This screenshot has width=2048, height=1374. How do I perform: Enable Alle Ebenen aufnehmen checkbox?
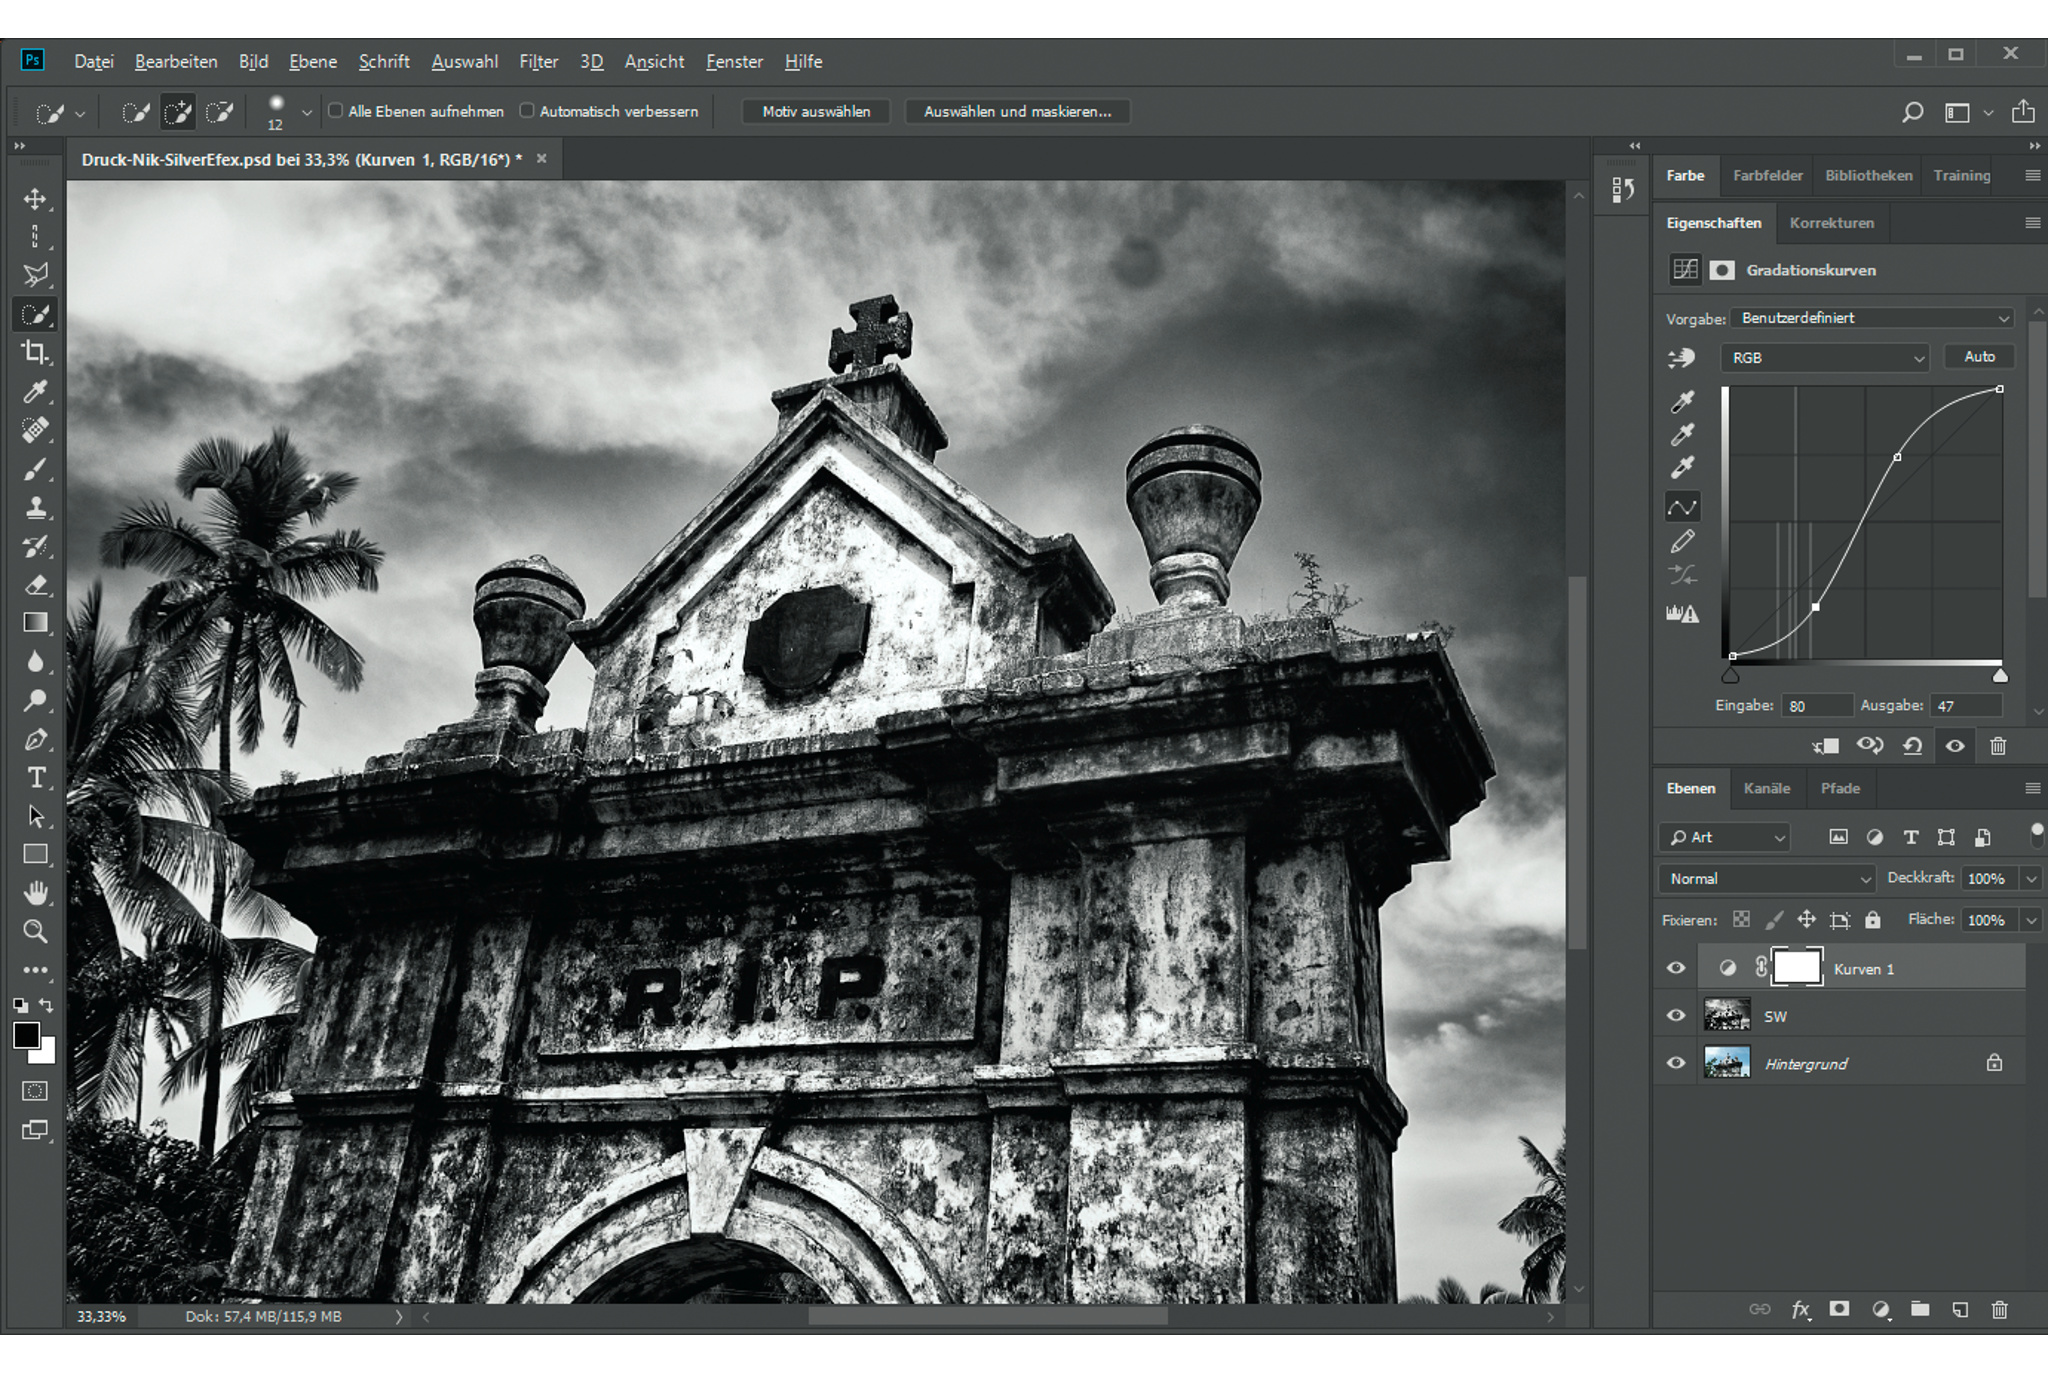pos(336,111)
